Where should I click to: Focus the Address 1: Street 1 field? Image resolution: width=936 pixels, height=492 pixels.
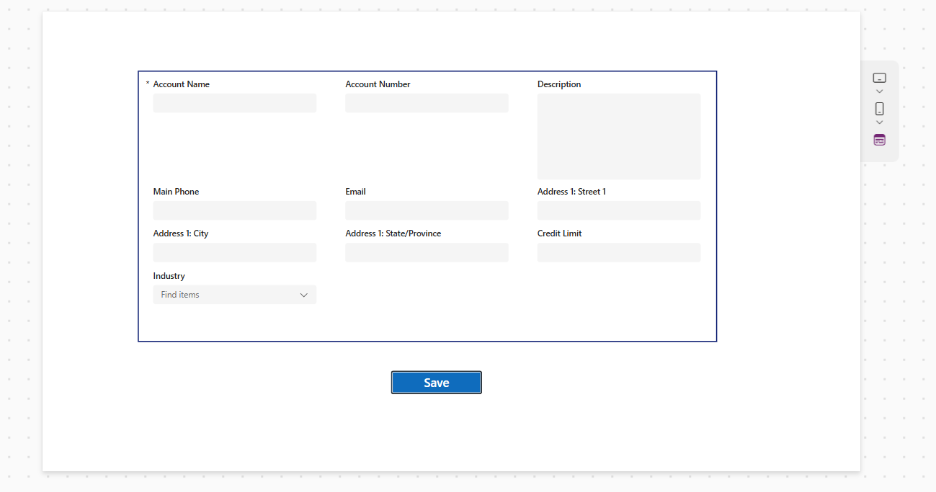(618, 211)
